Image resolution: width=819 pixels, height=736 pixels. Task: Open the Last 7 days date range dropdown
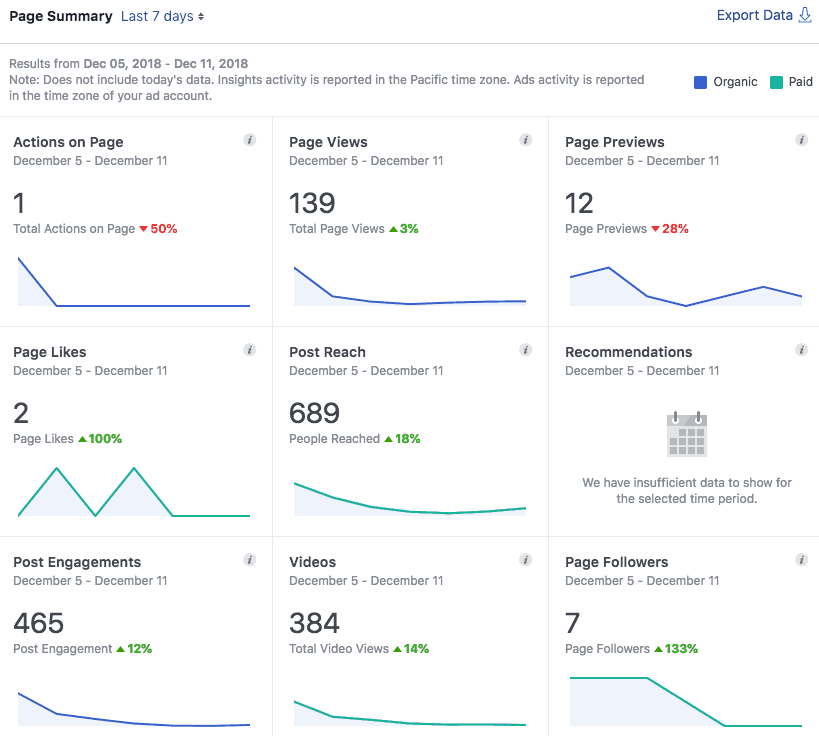click(162, 17)
